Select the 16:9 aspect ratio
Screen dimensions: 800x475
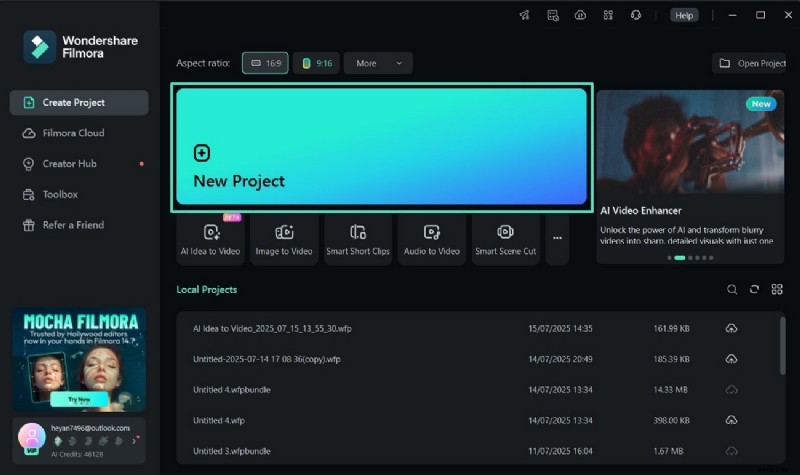265,63
